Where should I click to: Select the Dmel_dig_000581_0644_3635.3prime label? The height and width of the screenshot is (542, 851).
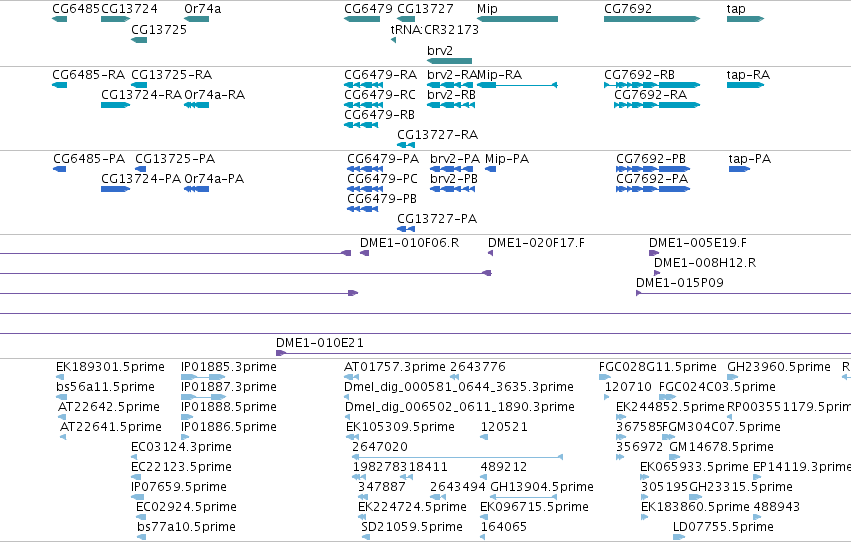pyautogui.click(x=459, y=387)
